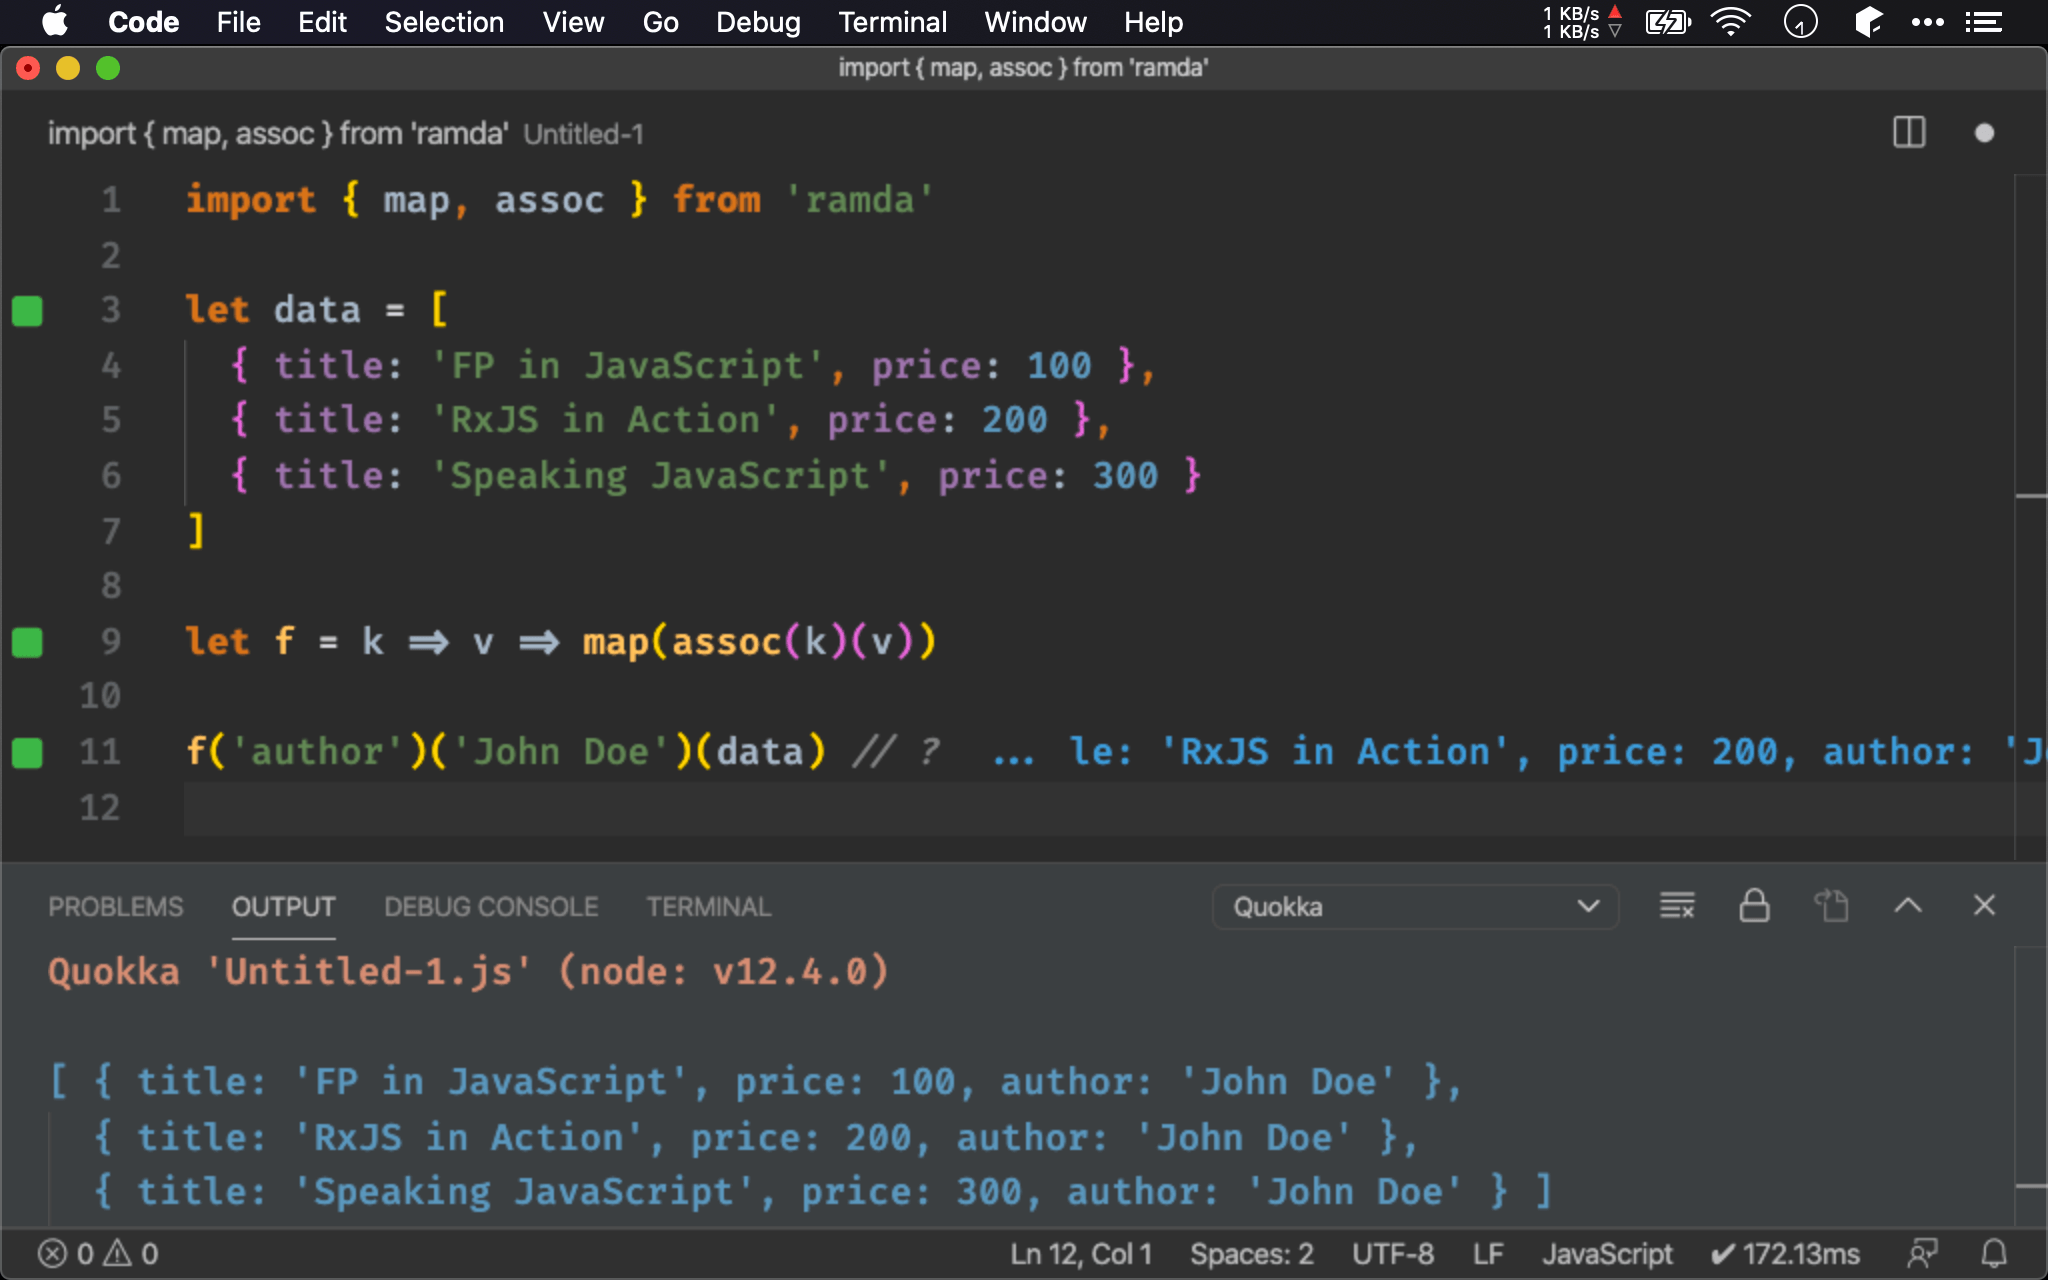Click the 'Speaking JavaScript' output line

coord(822,1192)
